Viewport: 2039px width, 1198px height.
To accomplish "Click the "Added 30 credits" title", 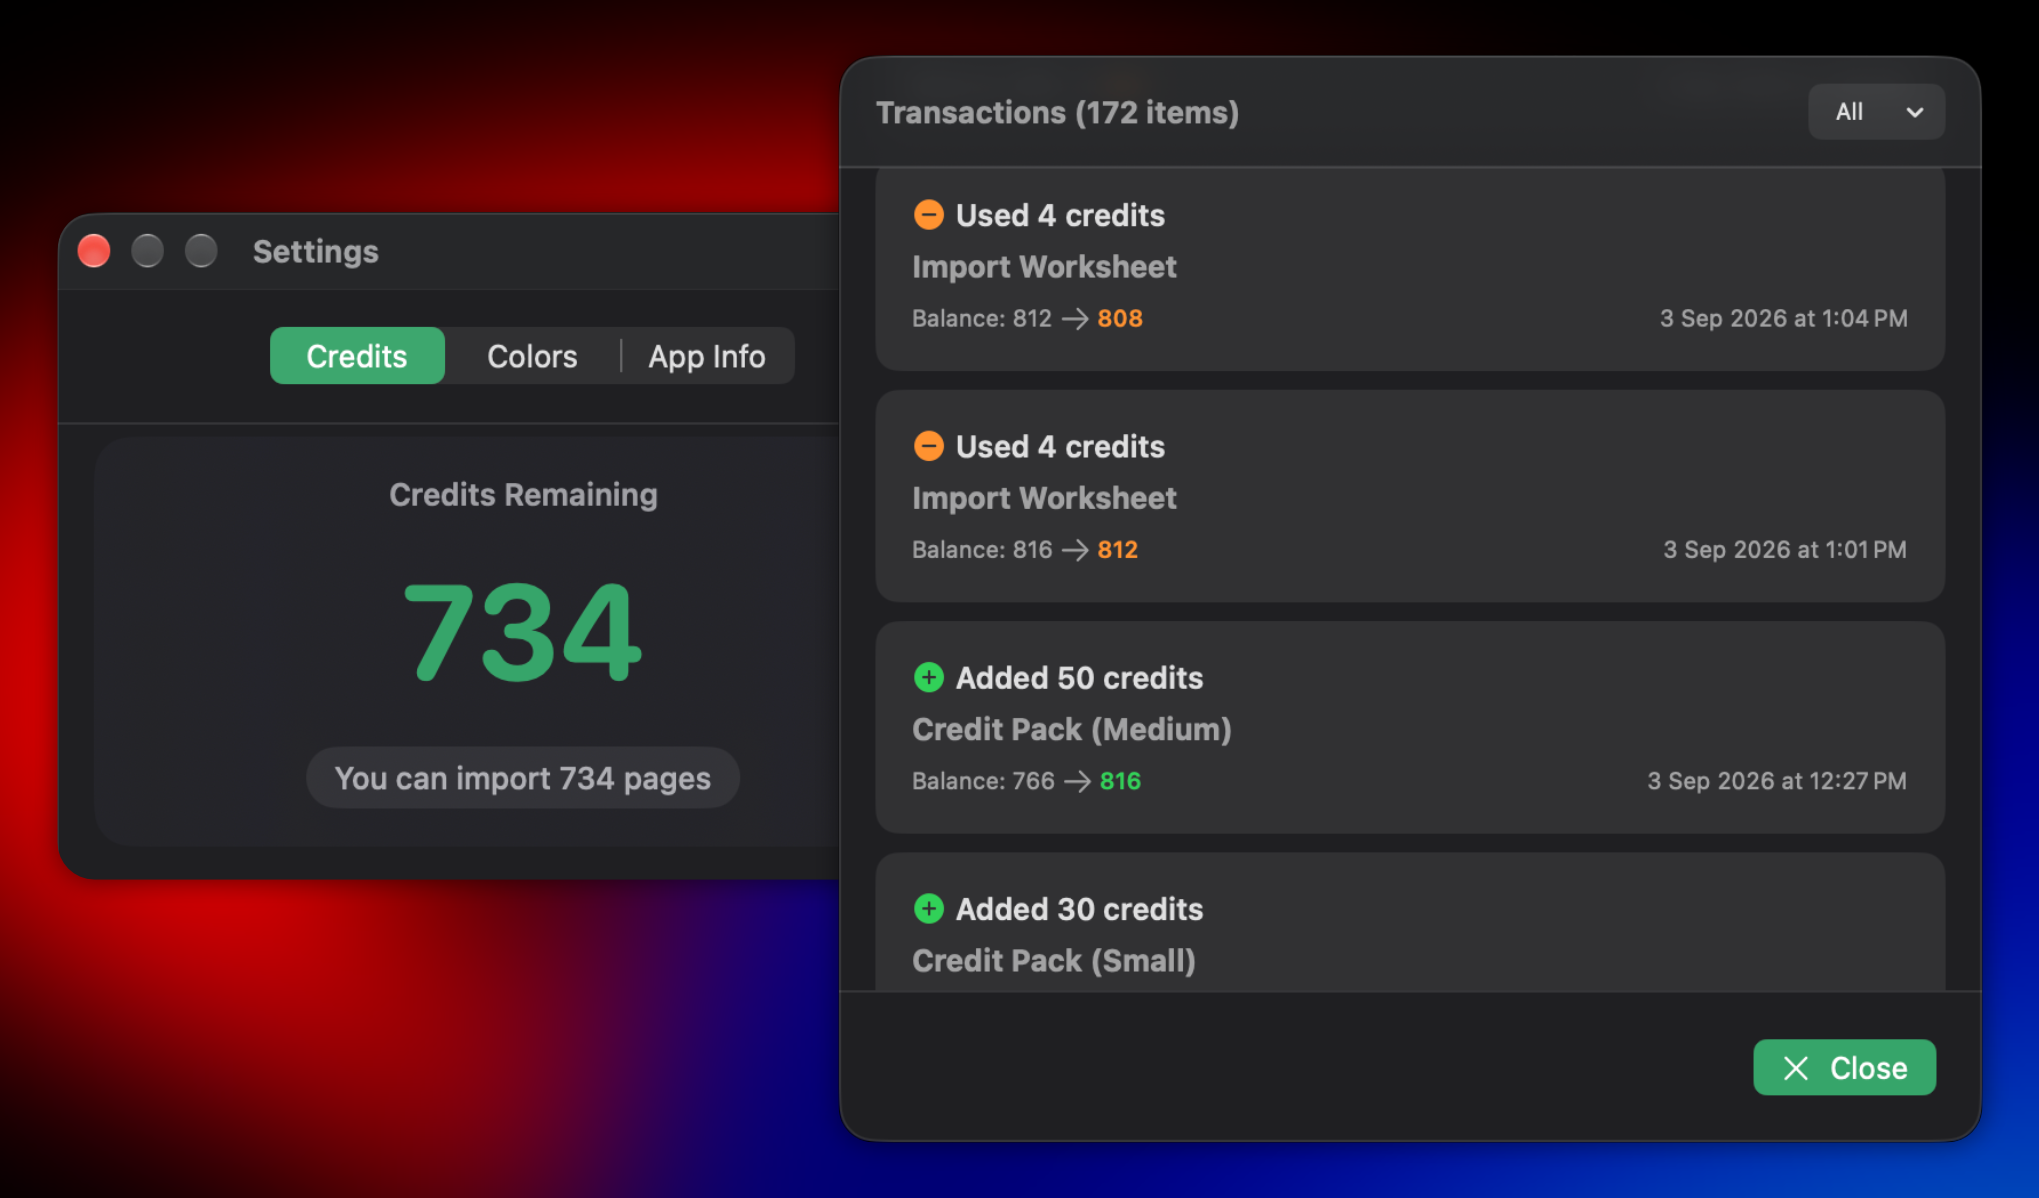I will click(1080, 908).
